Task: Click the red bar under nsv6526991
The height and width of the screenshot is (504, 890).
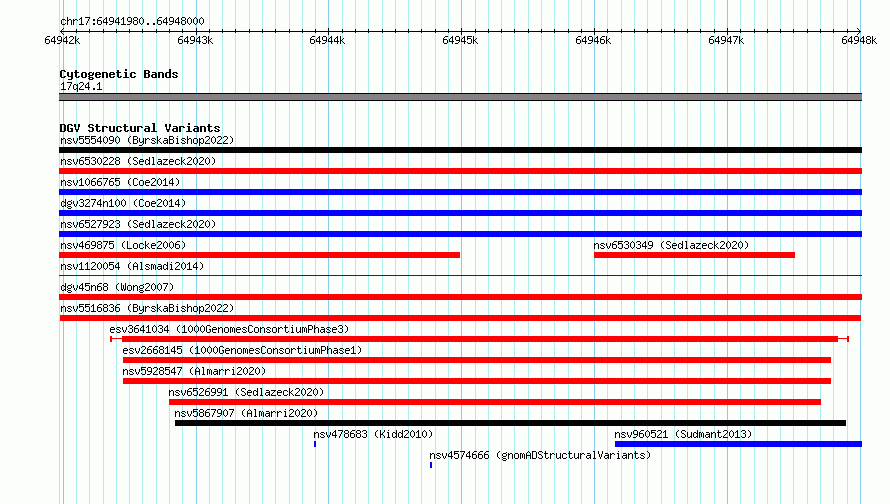Action: (495, 402)
